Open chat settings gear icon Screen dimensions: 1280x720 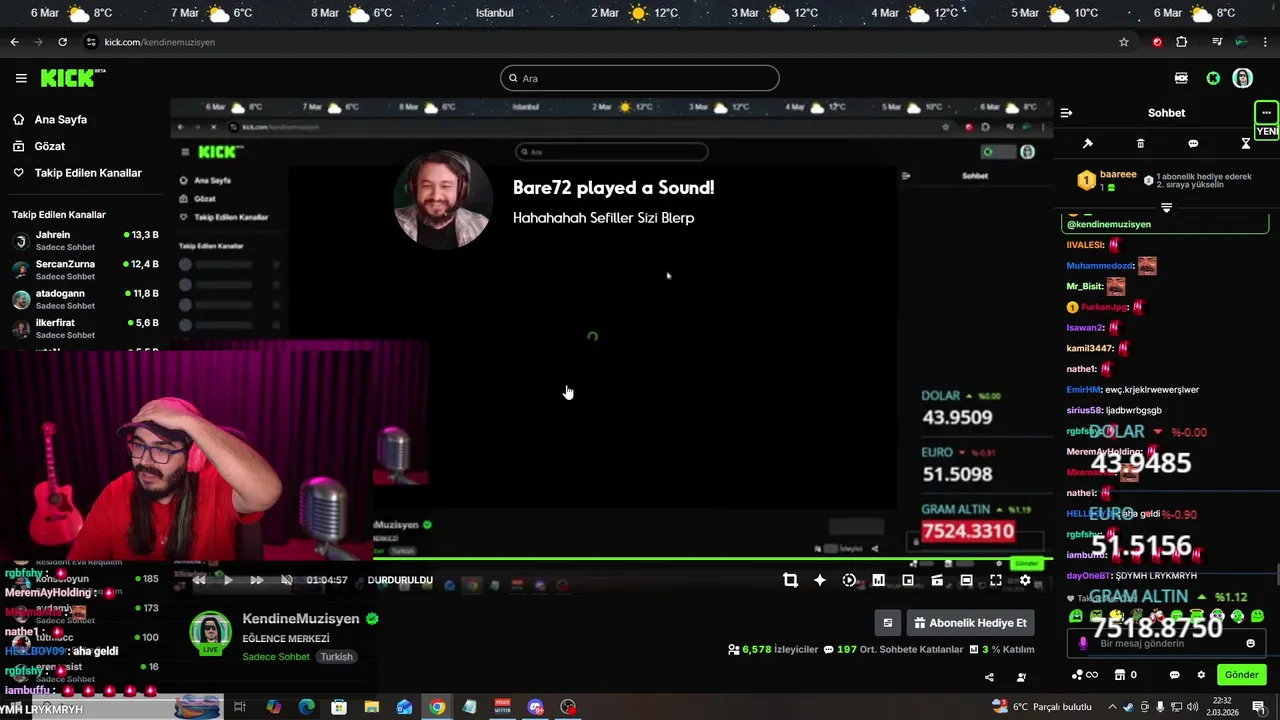click(1201, 675)
